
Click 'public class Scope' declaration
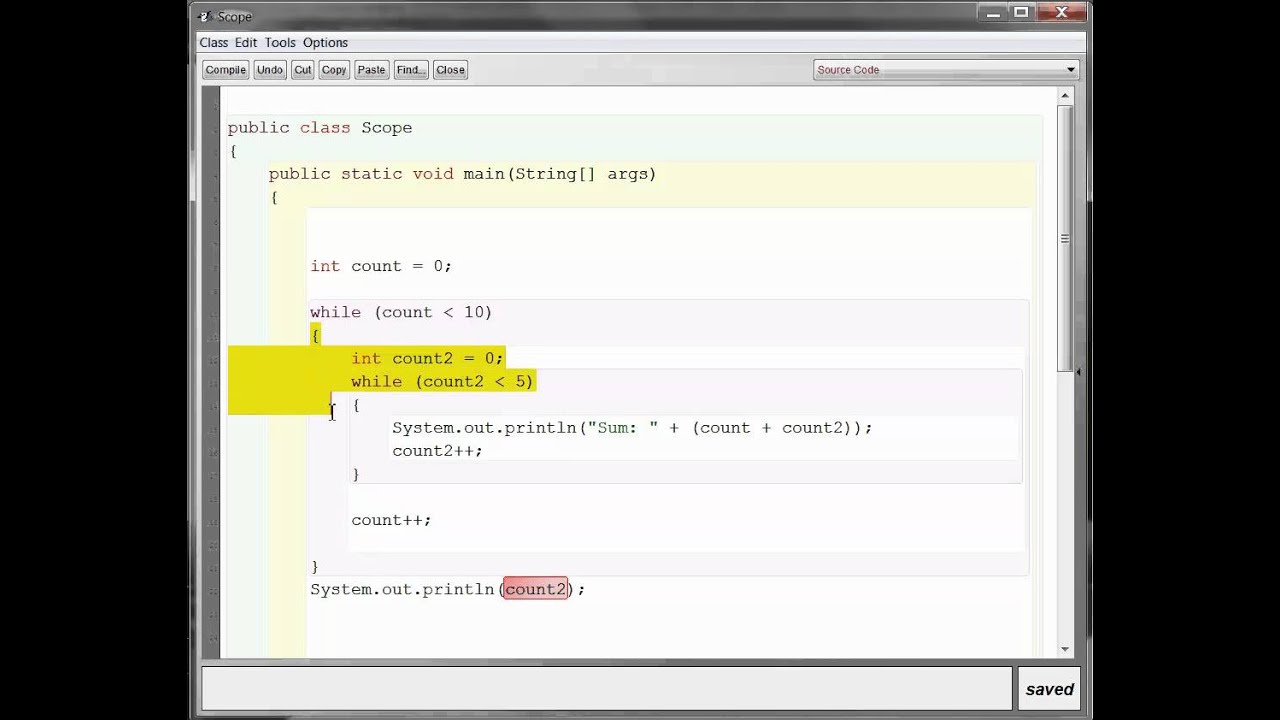[320, 128]
